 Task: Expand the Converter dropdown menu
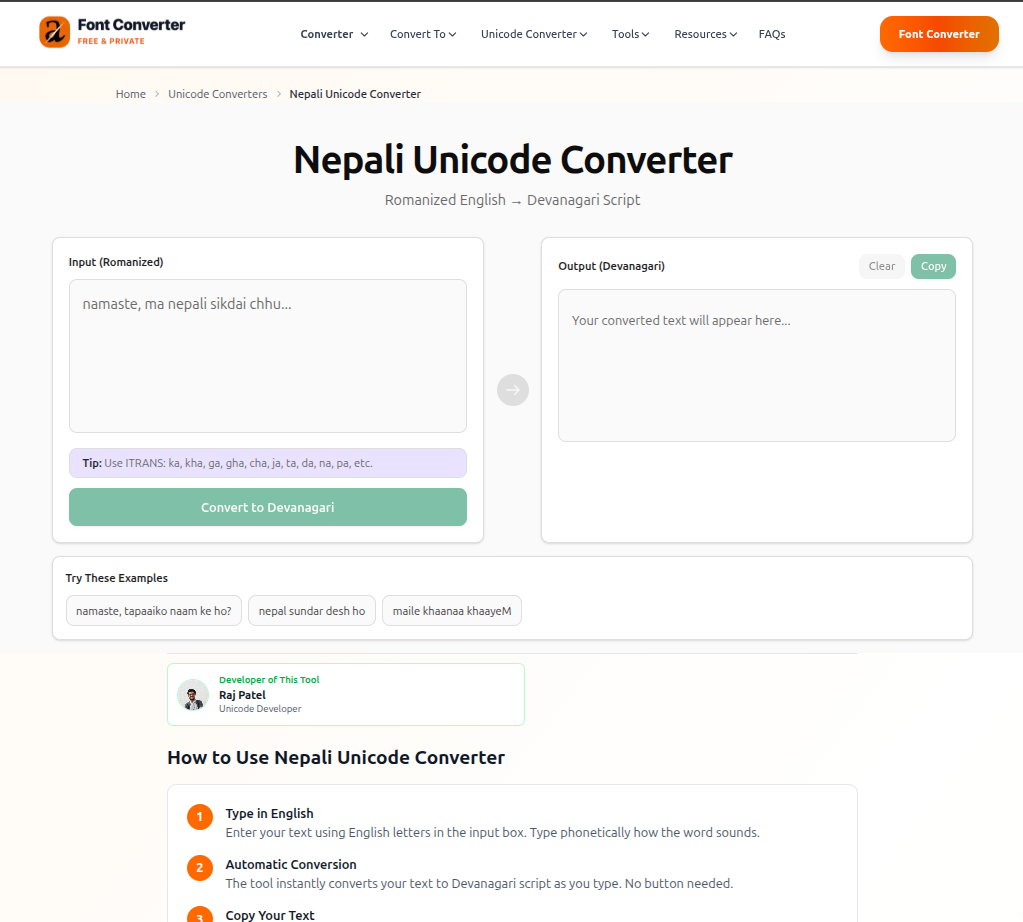334,34
